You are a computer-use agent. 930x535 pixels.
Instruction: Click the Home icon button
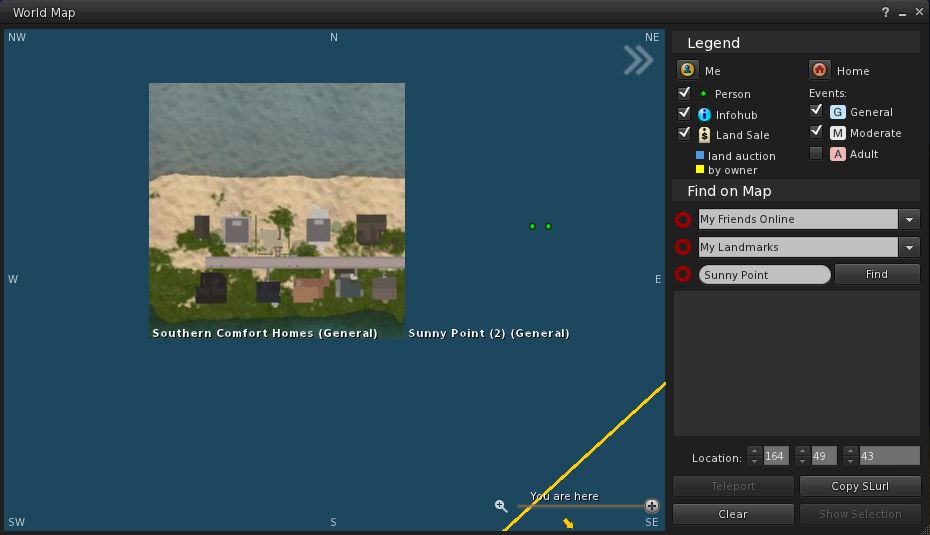click(x=819, y=70)
